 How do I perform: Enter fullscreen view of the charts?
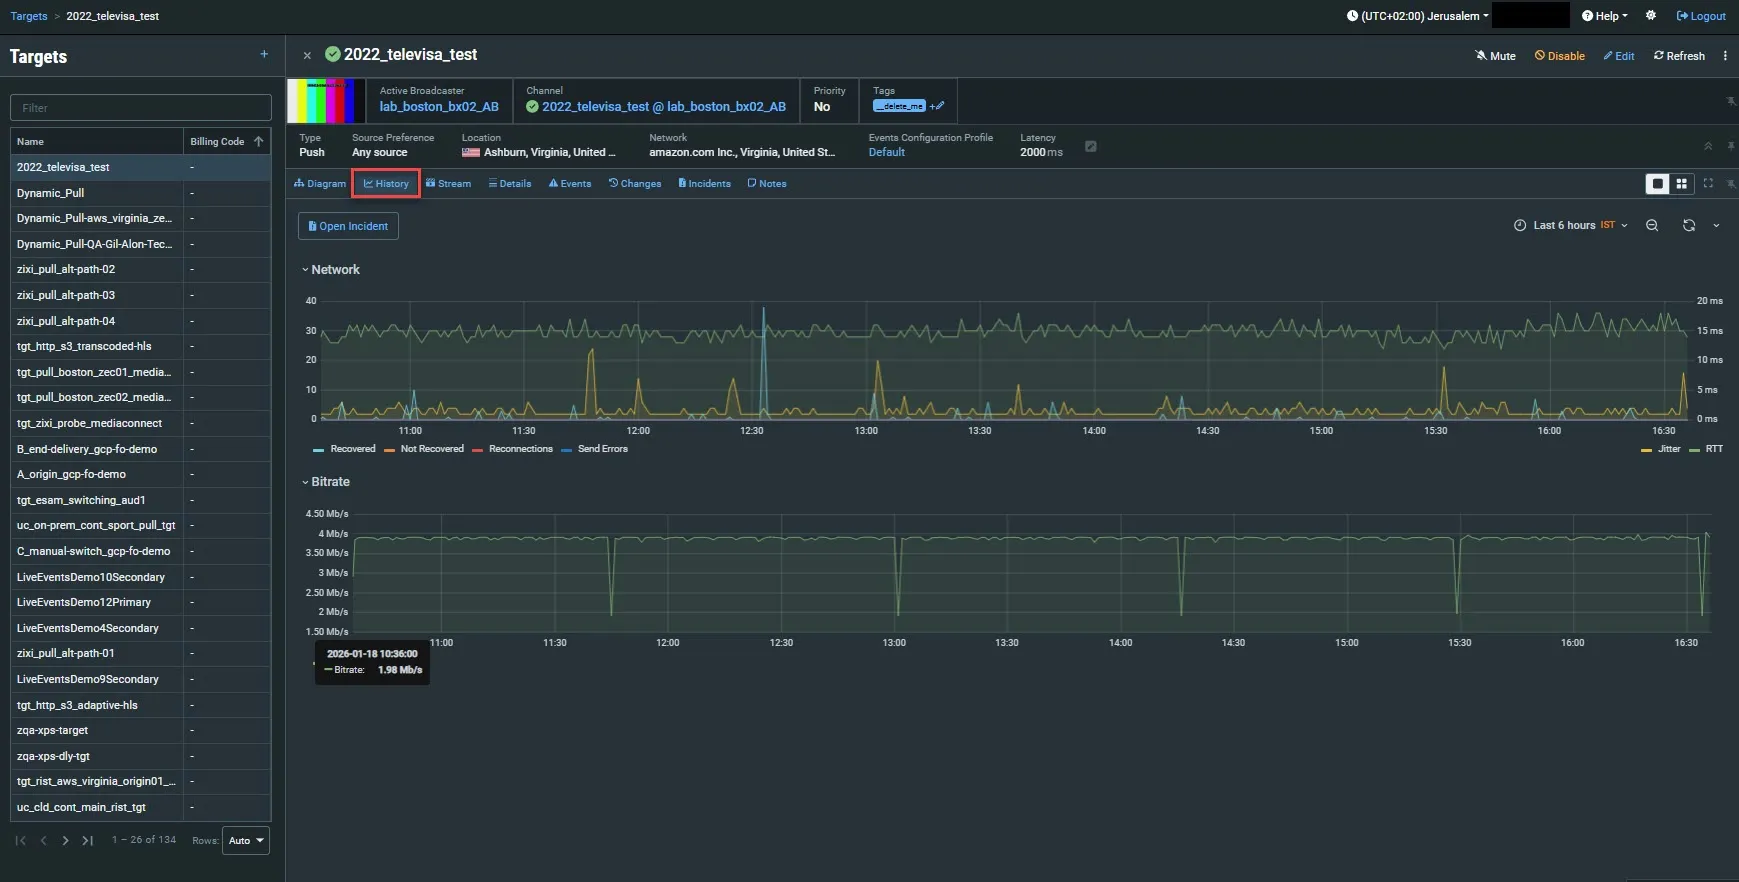(1708, 184)
